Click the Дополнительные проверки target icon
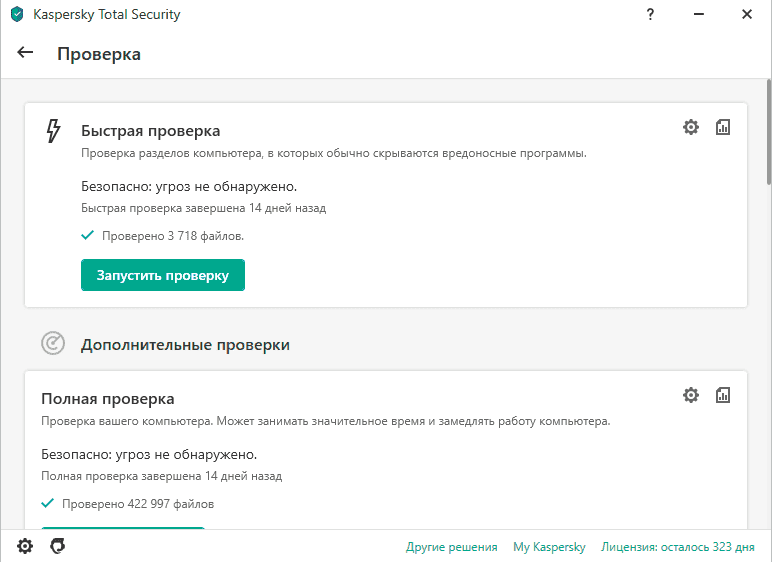 [x=53, y=344]
